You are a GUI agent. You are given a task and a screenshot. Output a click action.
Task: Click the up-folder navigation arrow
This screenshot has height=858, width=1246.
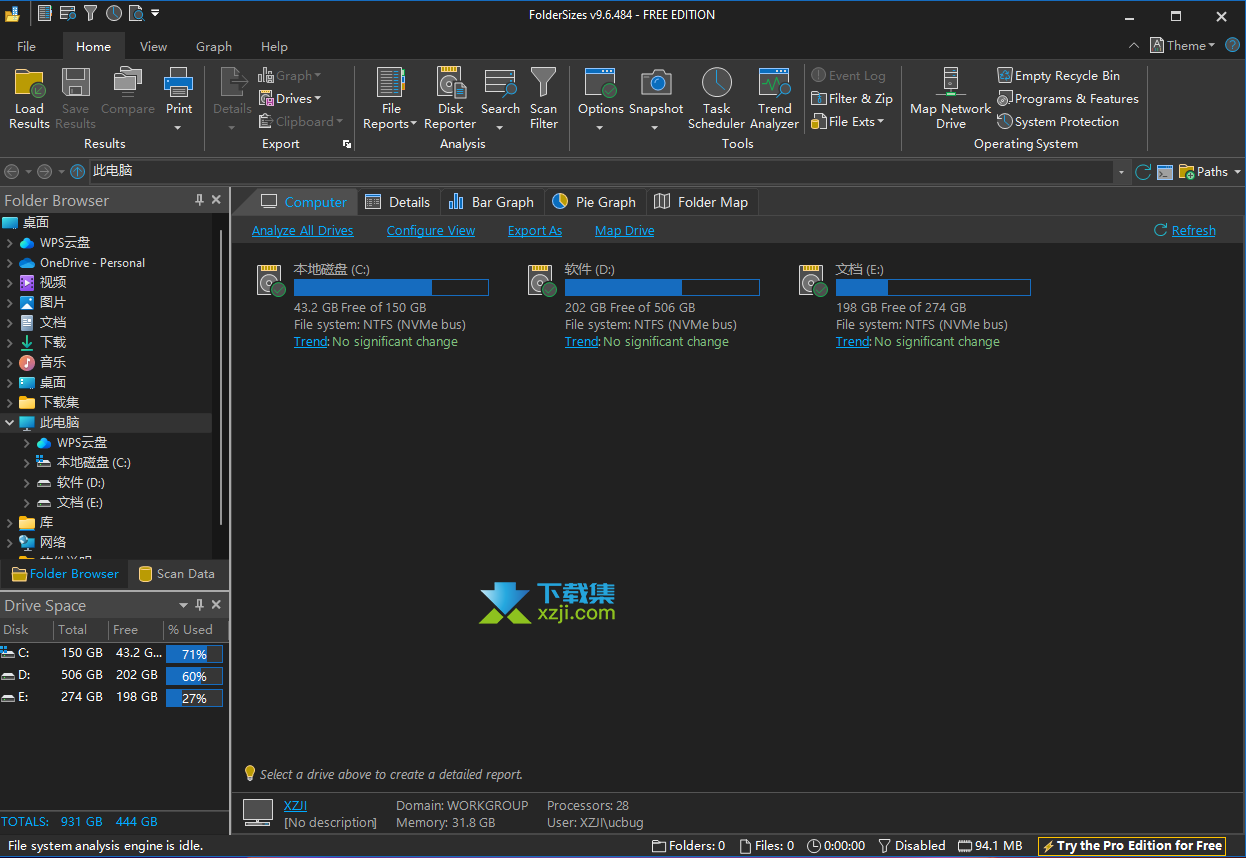pos(77,172)
